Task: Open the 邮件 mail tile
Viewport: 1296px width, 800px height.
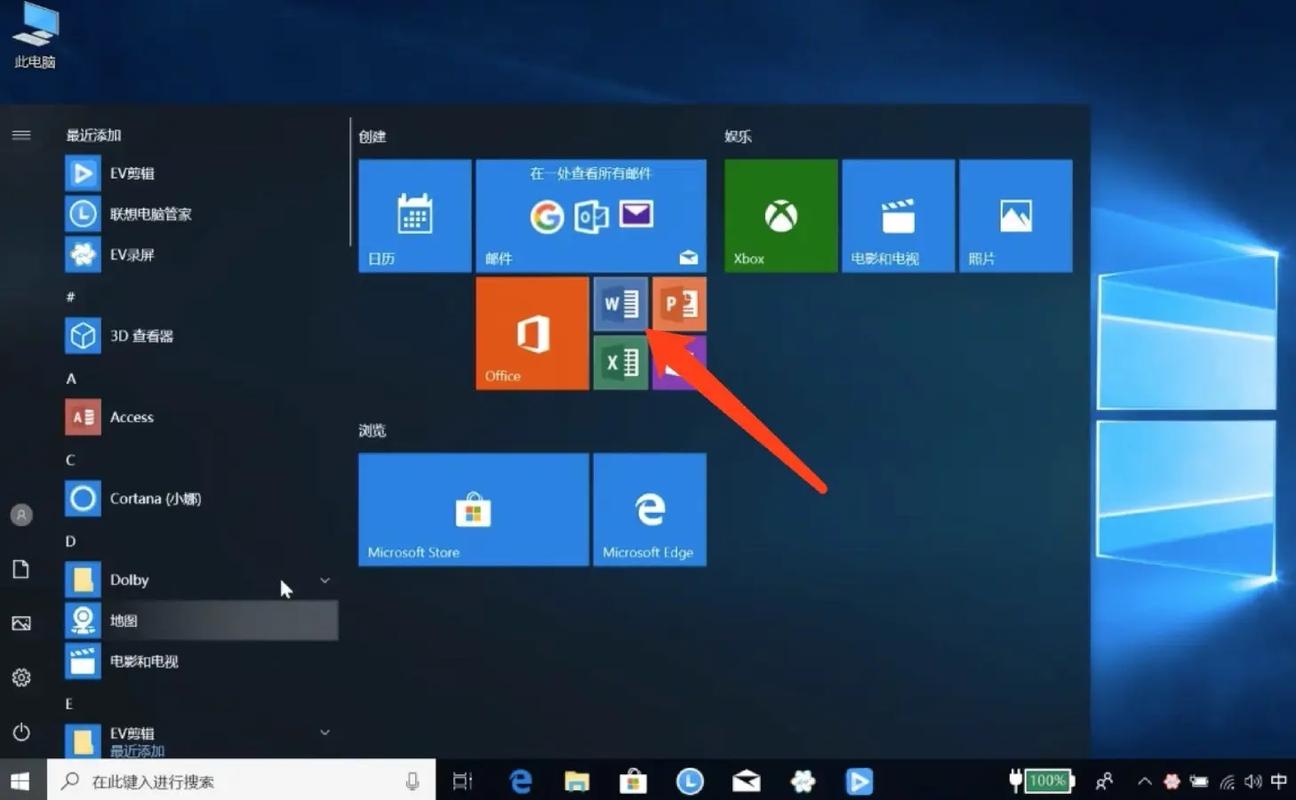Action: tap(591, 216)
